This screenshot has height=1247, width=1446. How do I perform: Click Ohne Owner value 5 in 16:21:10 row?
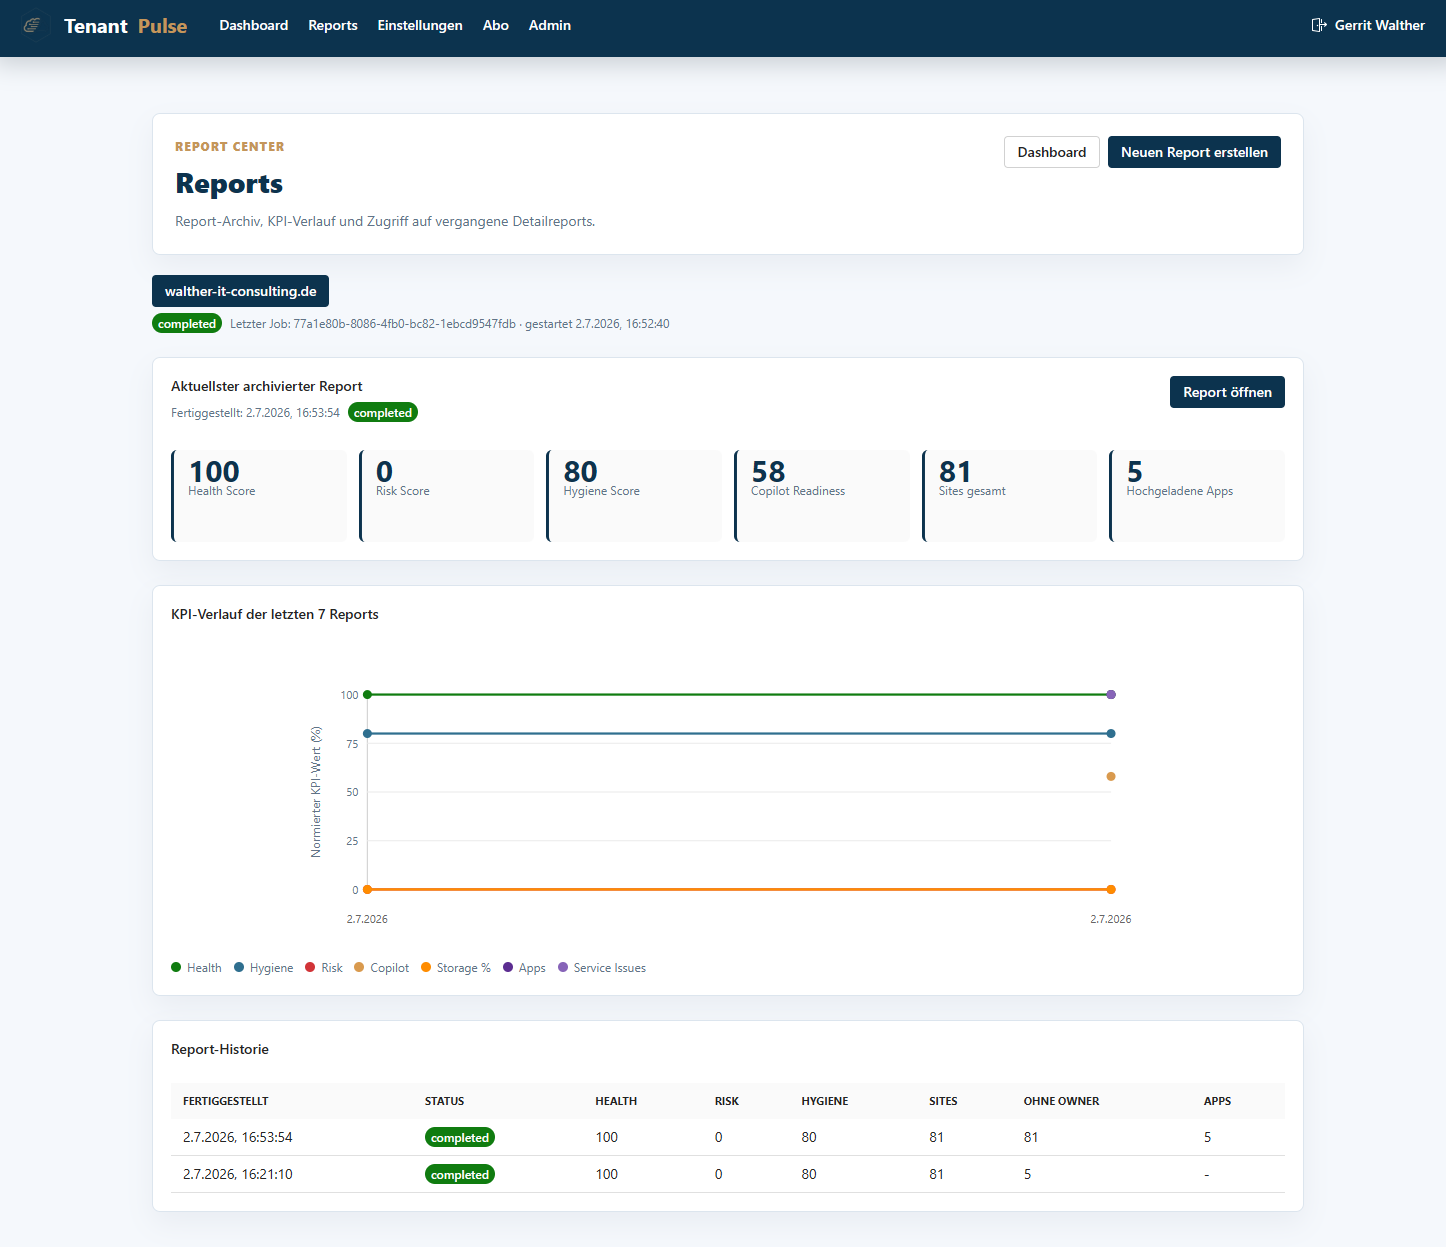coord(1027,1174)
